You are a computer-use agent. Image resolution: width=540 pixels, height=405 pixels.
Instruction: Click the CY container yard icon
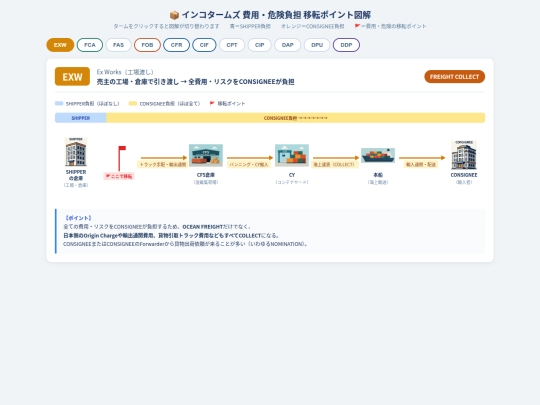292,155
